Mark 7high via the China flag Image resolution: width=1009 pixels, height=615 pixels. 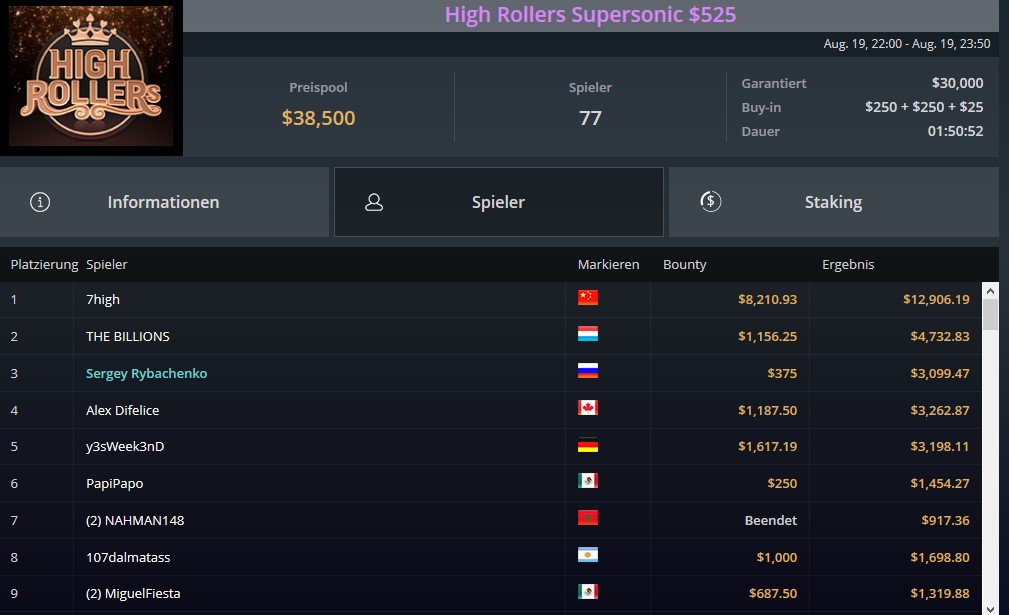(x=588, y=297)
